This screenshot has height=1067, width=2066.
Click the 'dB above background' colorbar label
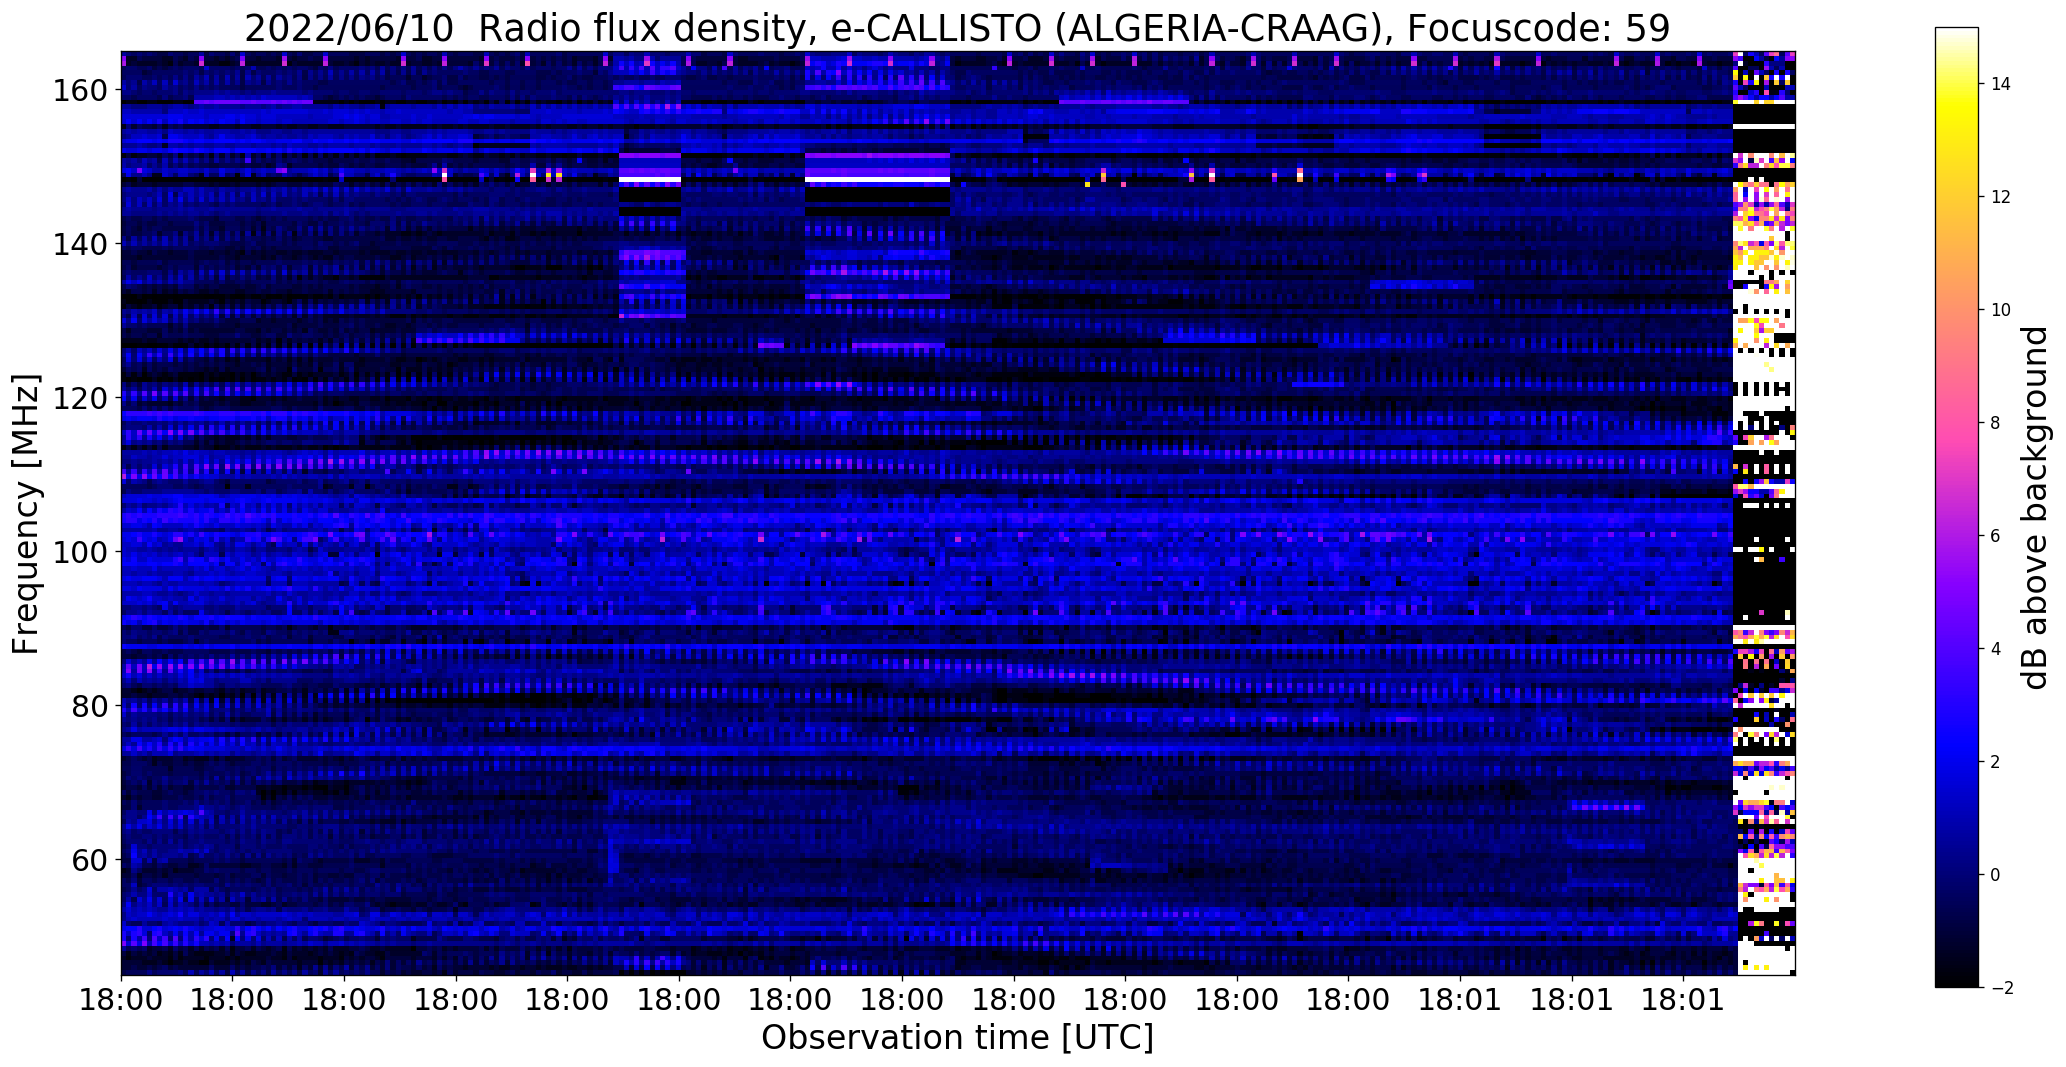coord(2036,507)
